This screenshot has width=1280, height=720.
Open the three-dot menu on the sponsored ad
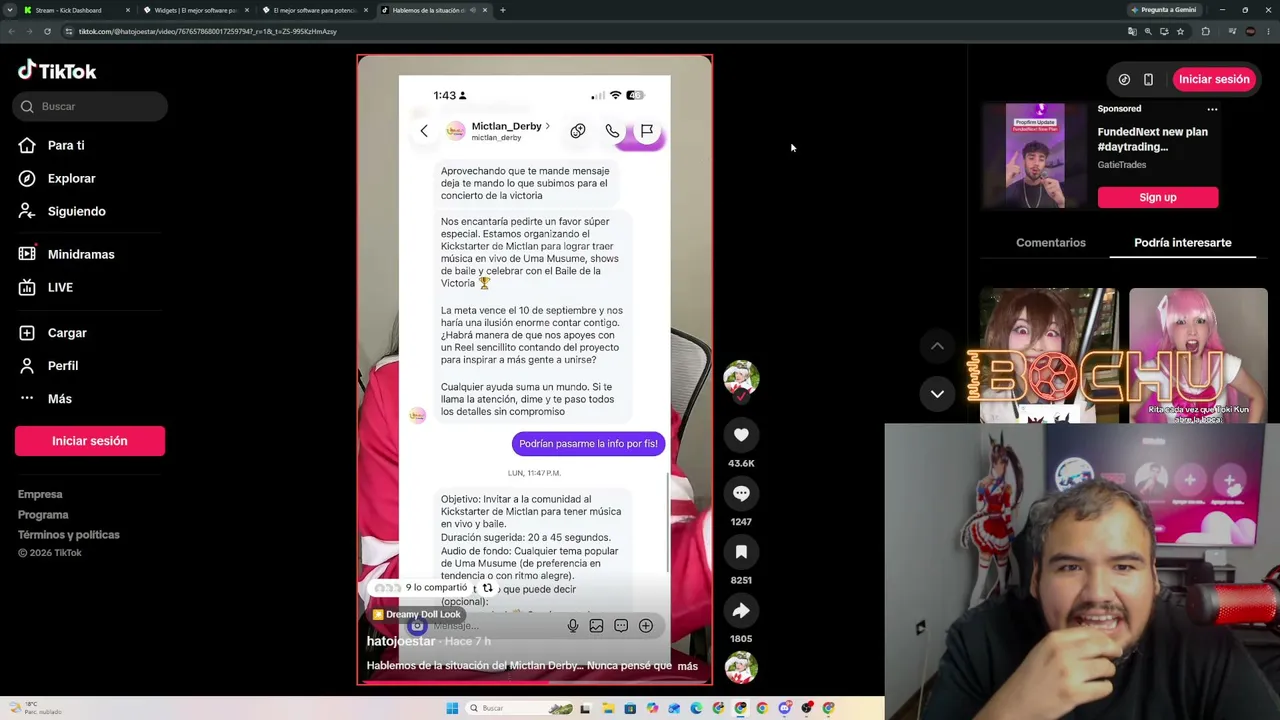point(1212,109)
